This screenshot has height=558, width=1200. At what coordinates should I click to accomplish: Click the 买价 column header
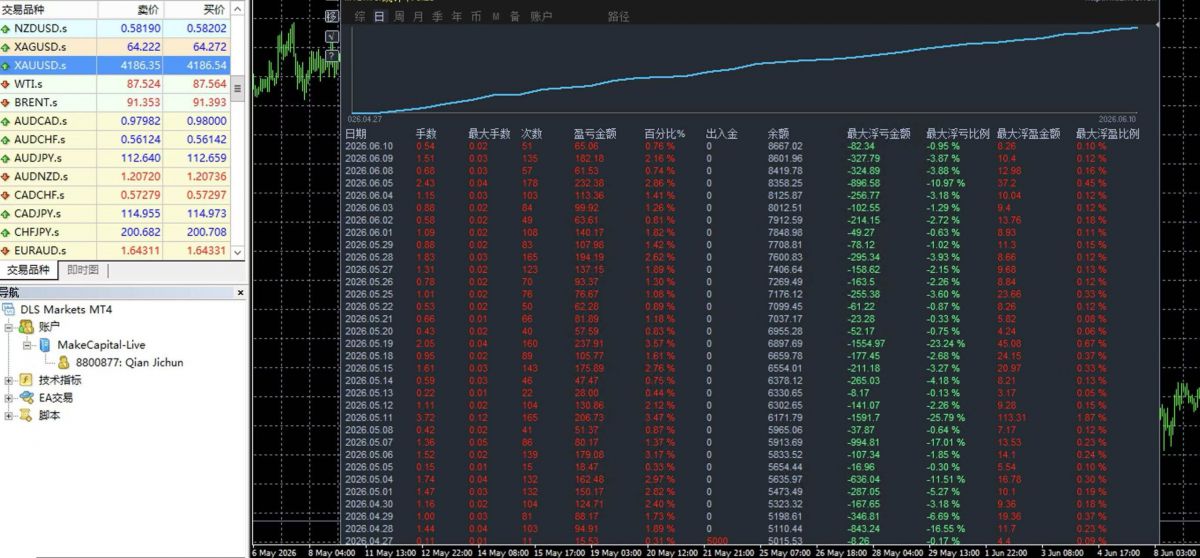tap(197, 9)
